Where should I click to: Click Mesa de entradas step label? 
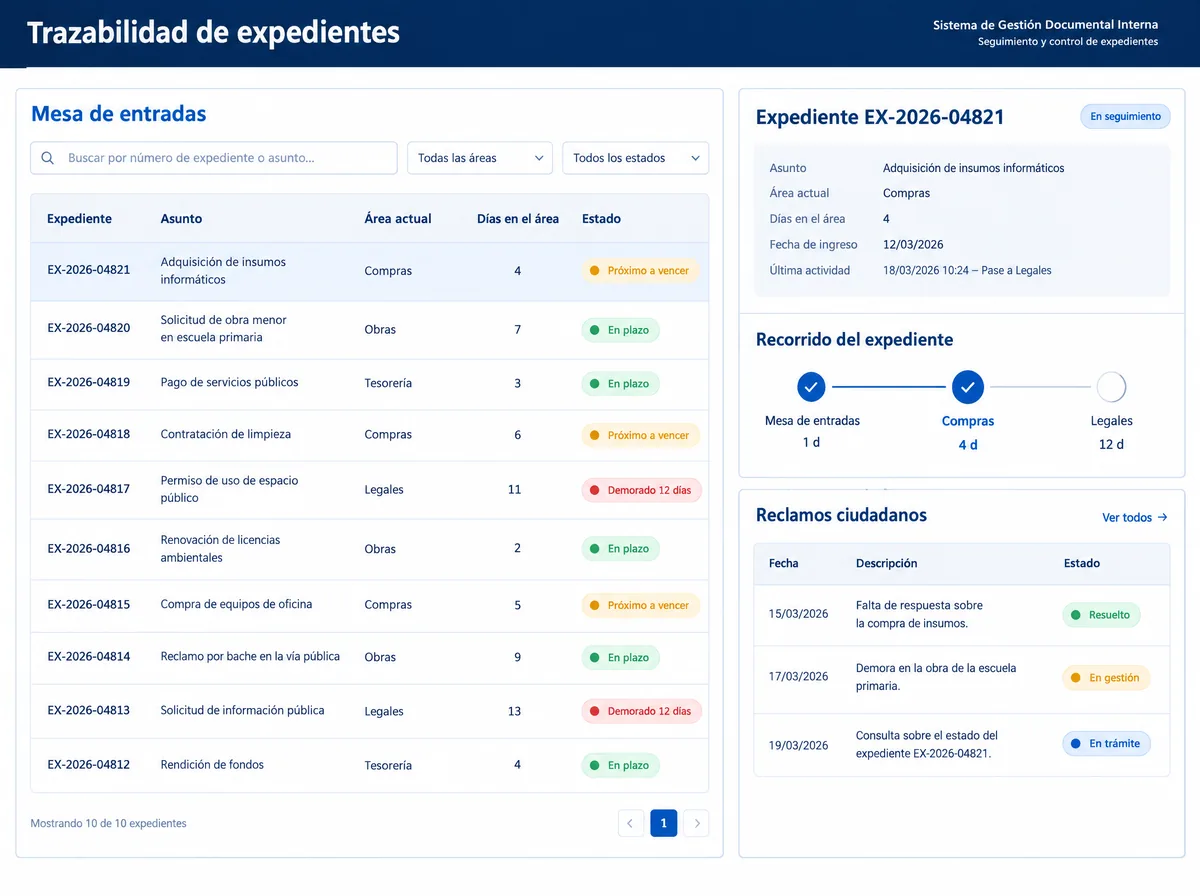pos(812,421)
